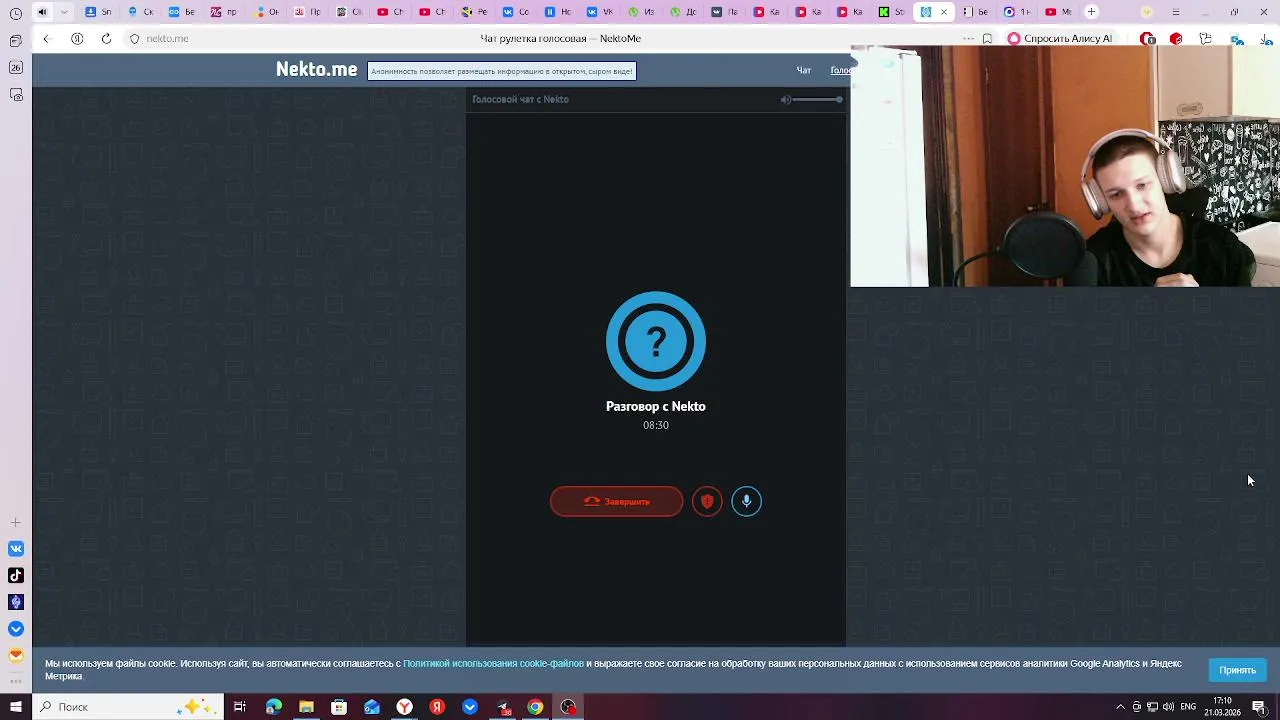Click the red cube extension icon
Viewport: 1280px width, 720px height.
1176,38
